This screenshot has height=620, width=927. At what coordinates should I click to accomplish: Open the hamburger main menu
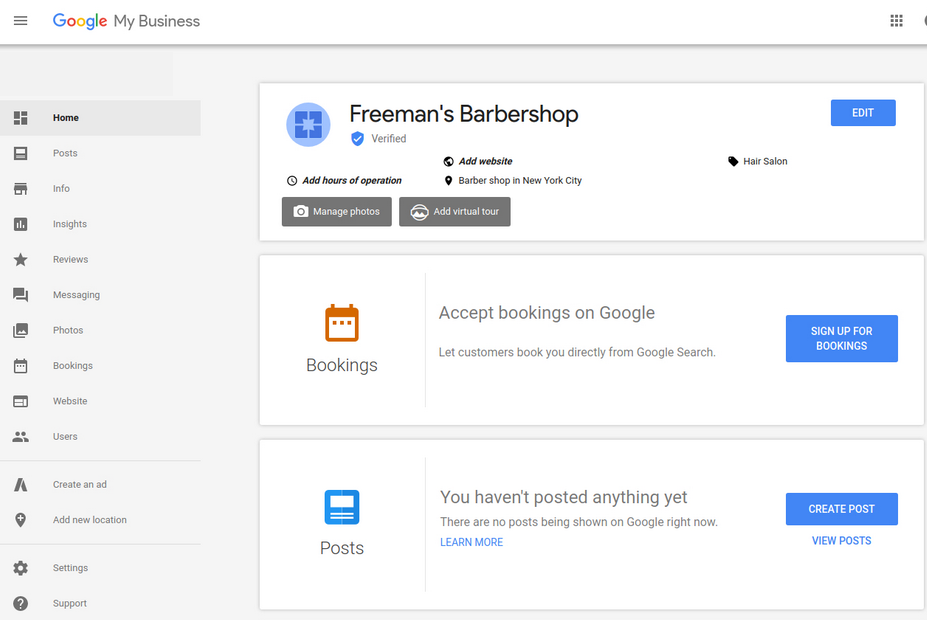click(x=21, y=21)
